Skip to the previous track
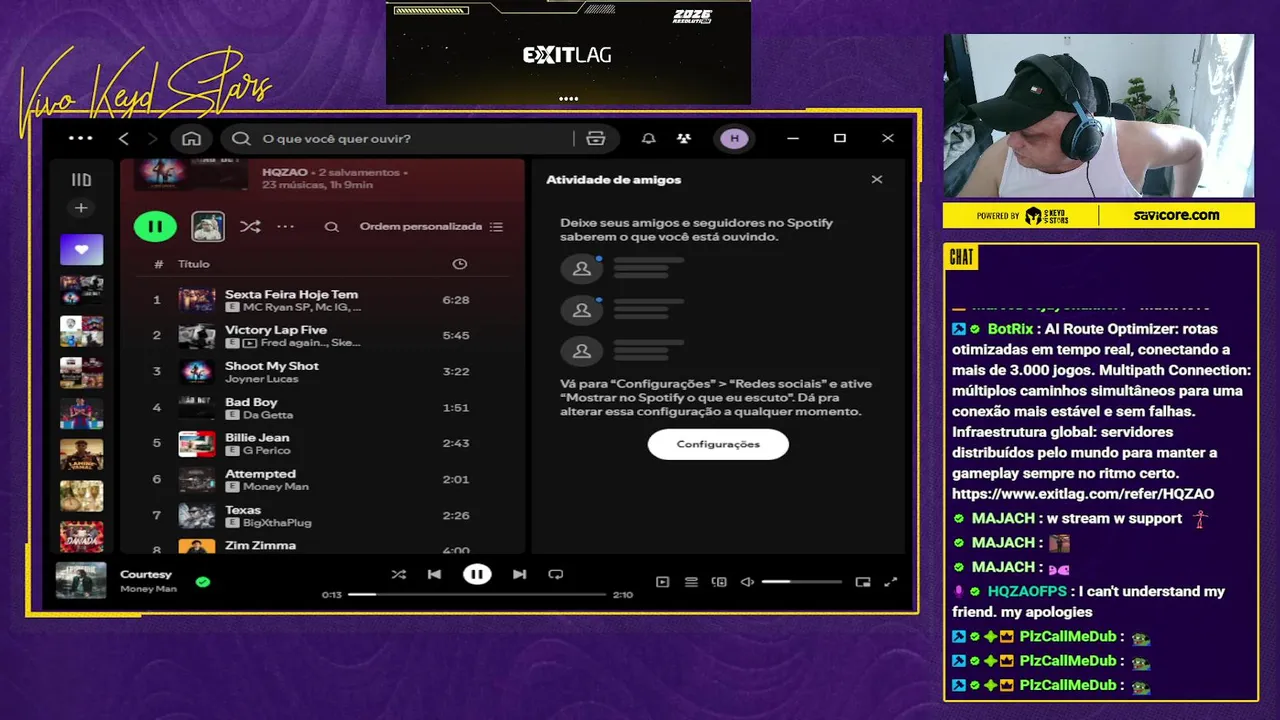Image resolution: width=1280 pixels, height=720 pixels. tap(434, 574)
